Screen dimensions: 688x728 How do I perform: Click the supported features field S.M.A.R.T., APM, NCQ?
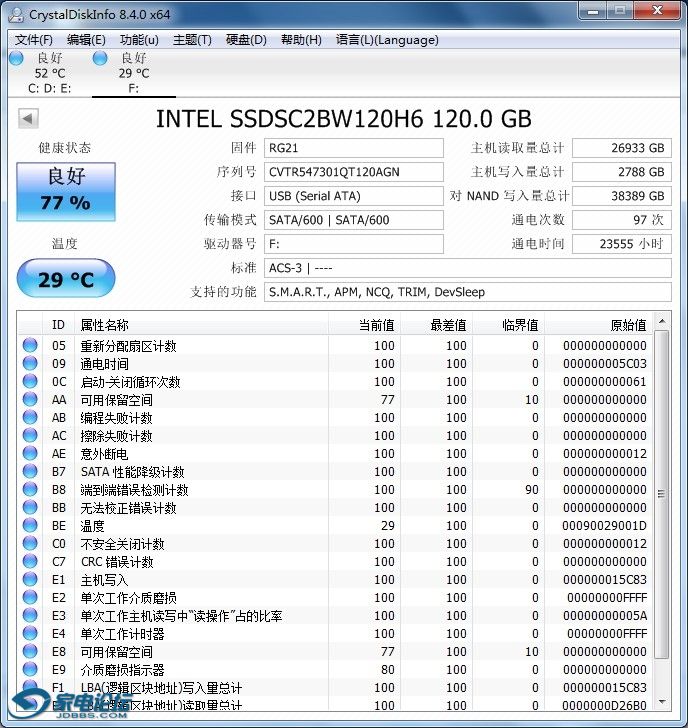(467, 292)
